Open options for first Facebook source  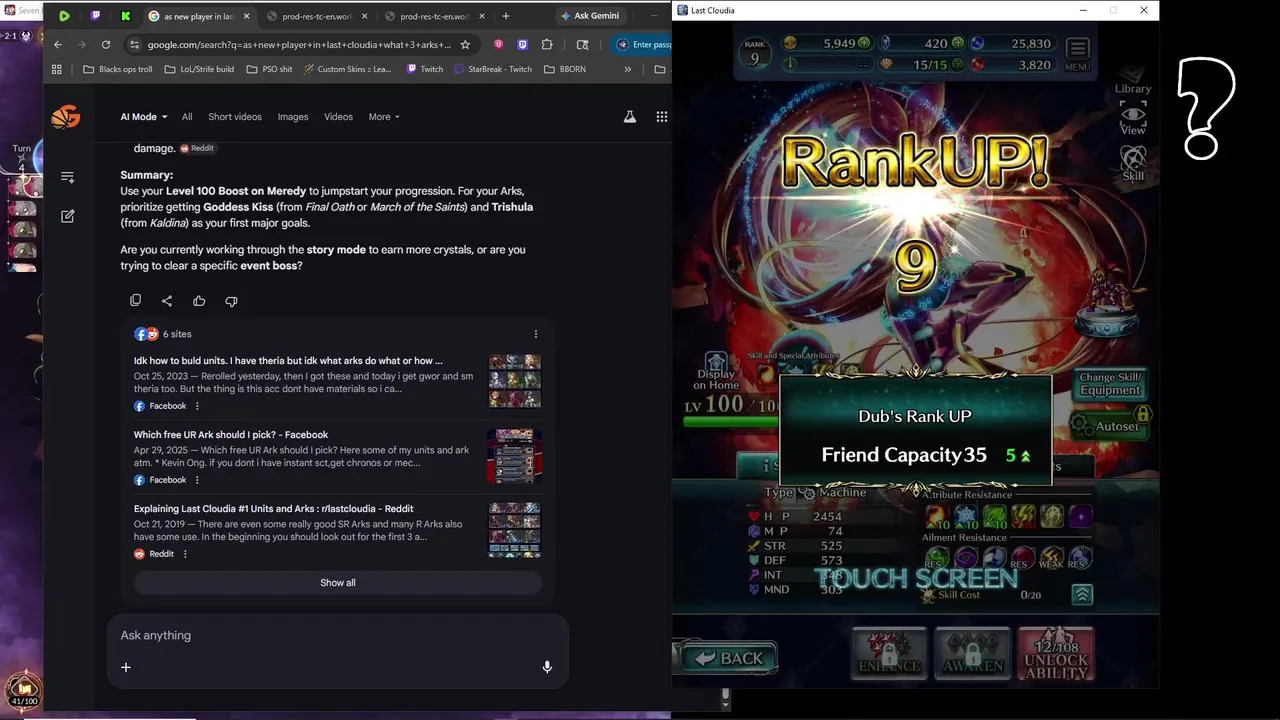point(197,406)
